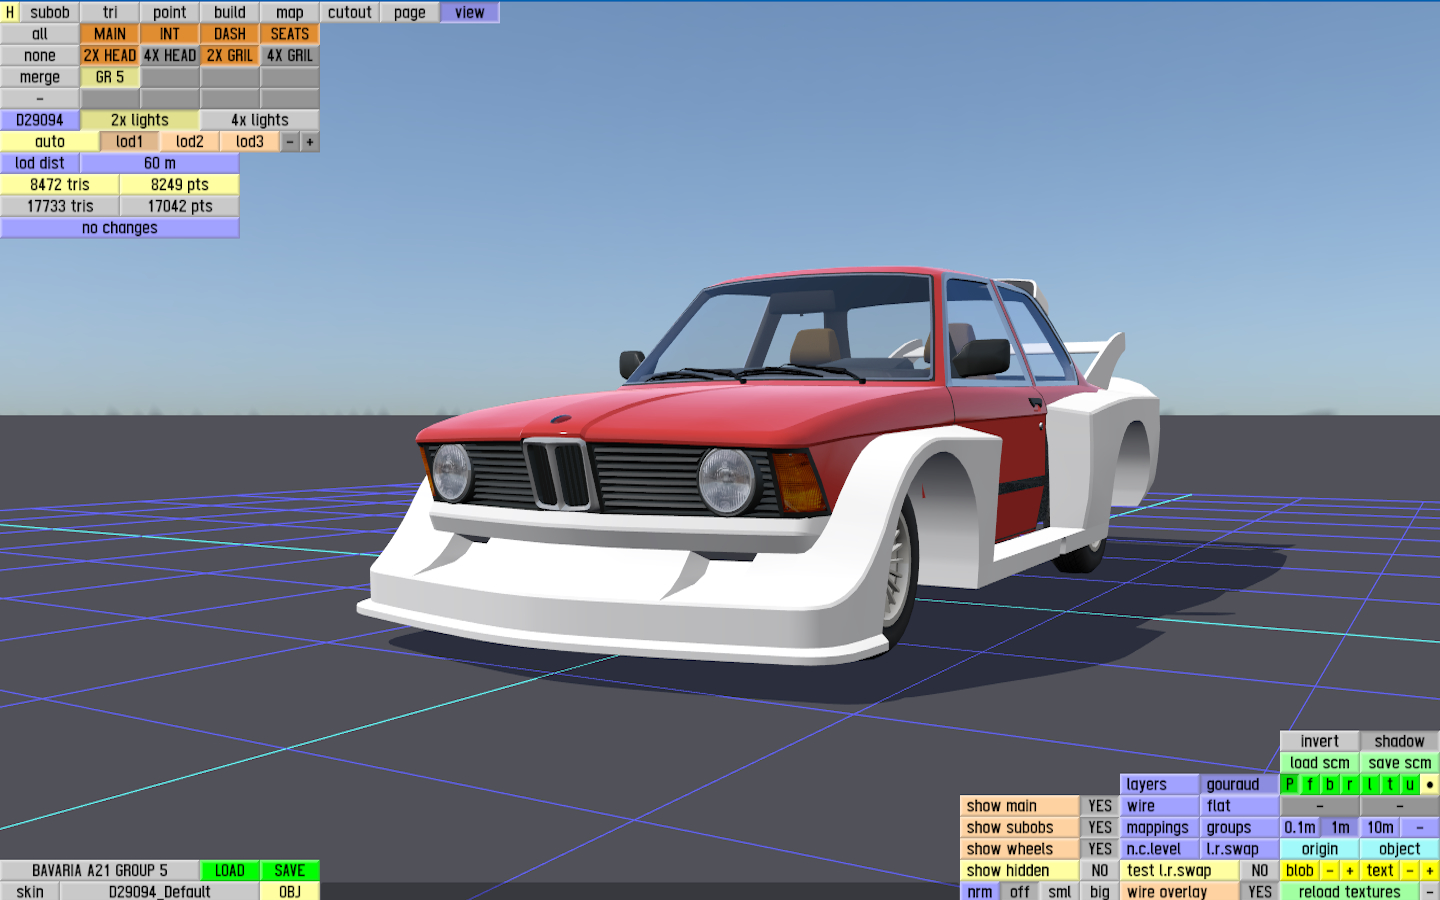Toggle the GR 5 layer
This screenshot has width=1440, height=900.
(110, 77)
